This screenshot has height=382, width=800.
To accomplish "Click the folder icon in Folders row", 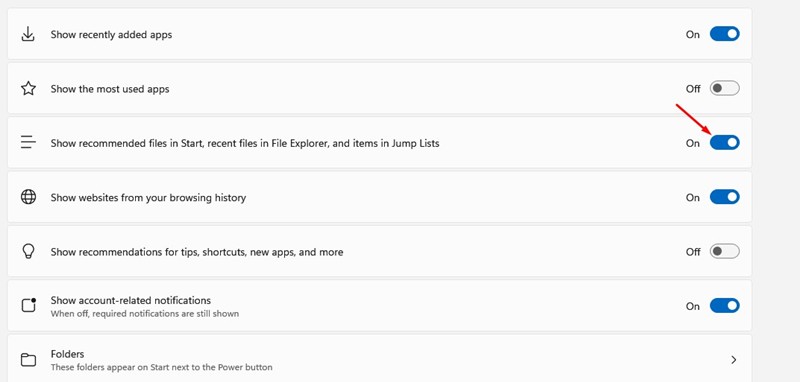I will (x=28, y=360).
